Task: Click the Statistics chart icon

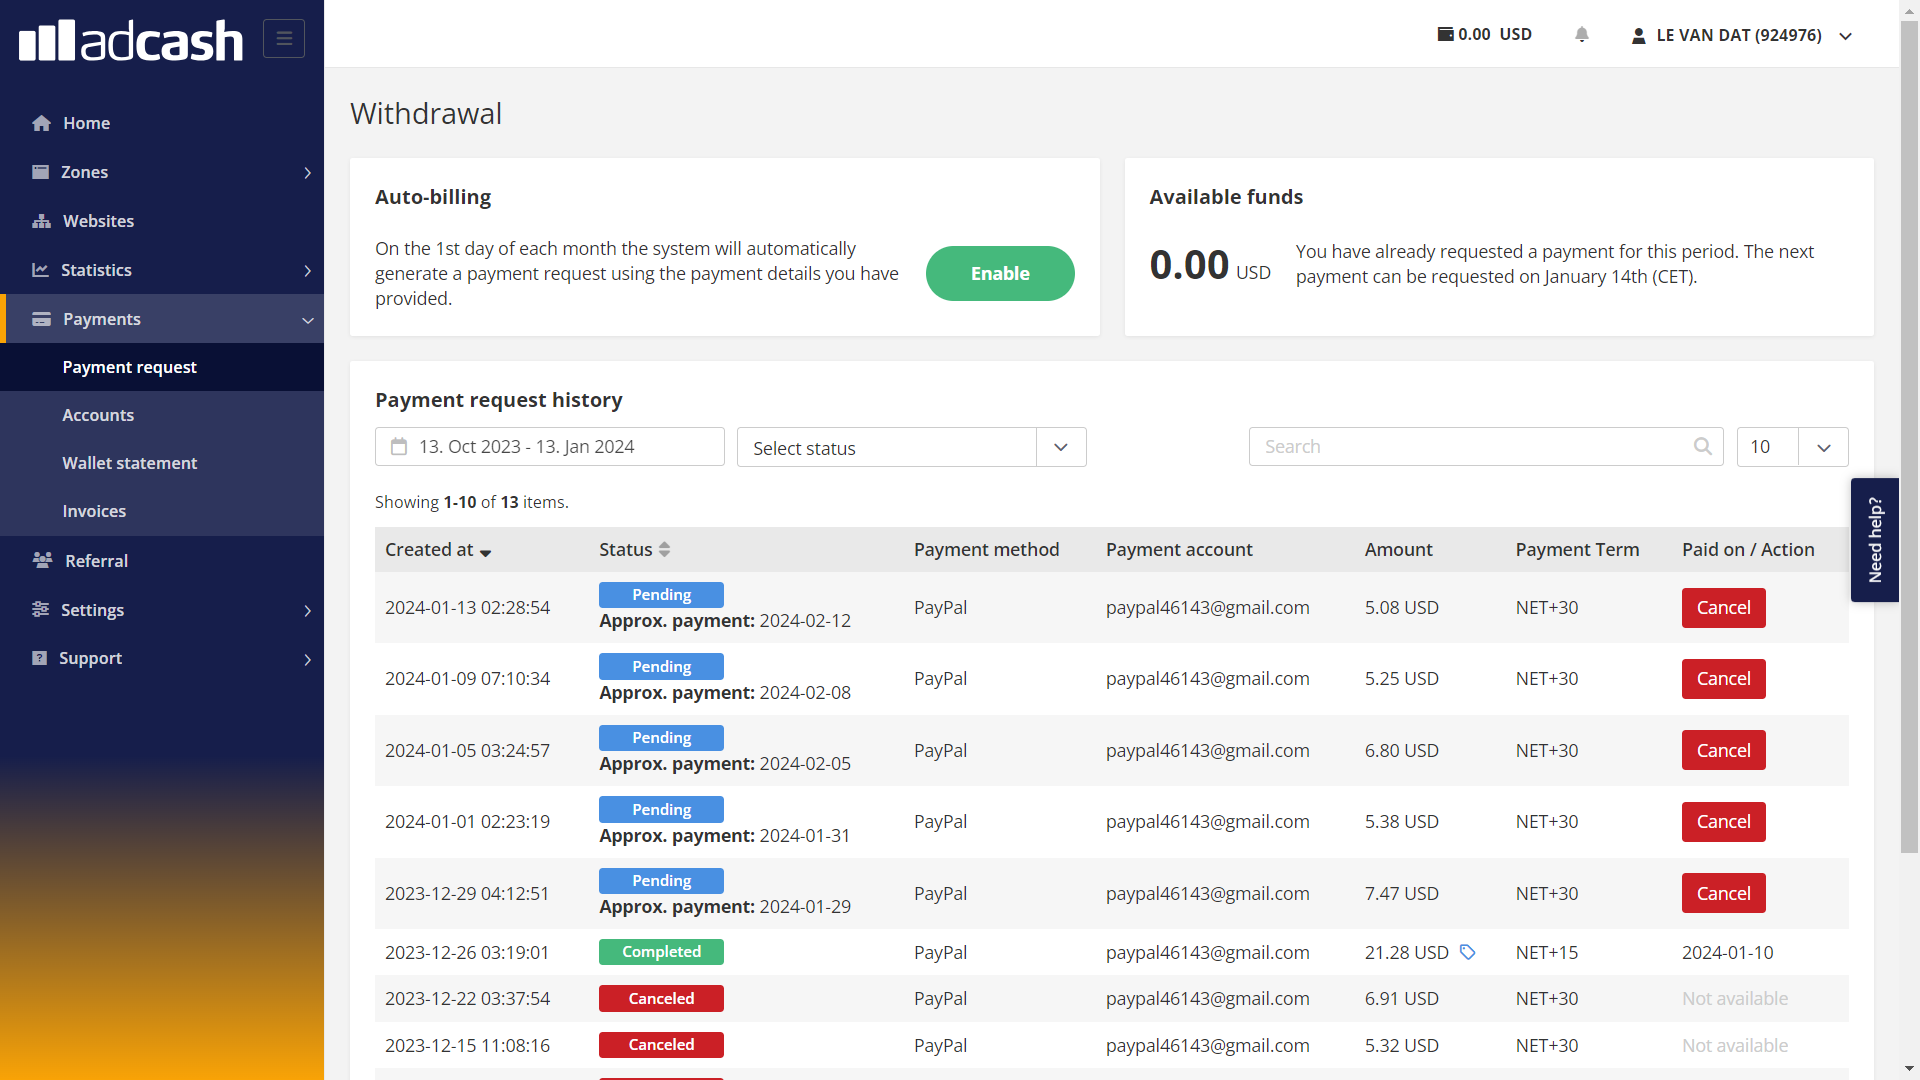Action: (x=40, y=270)
